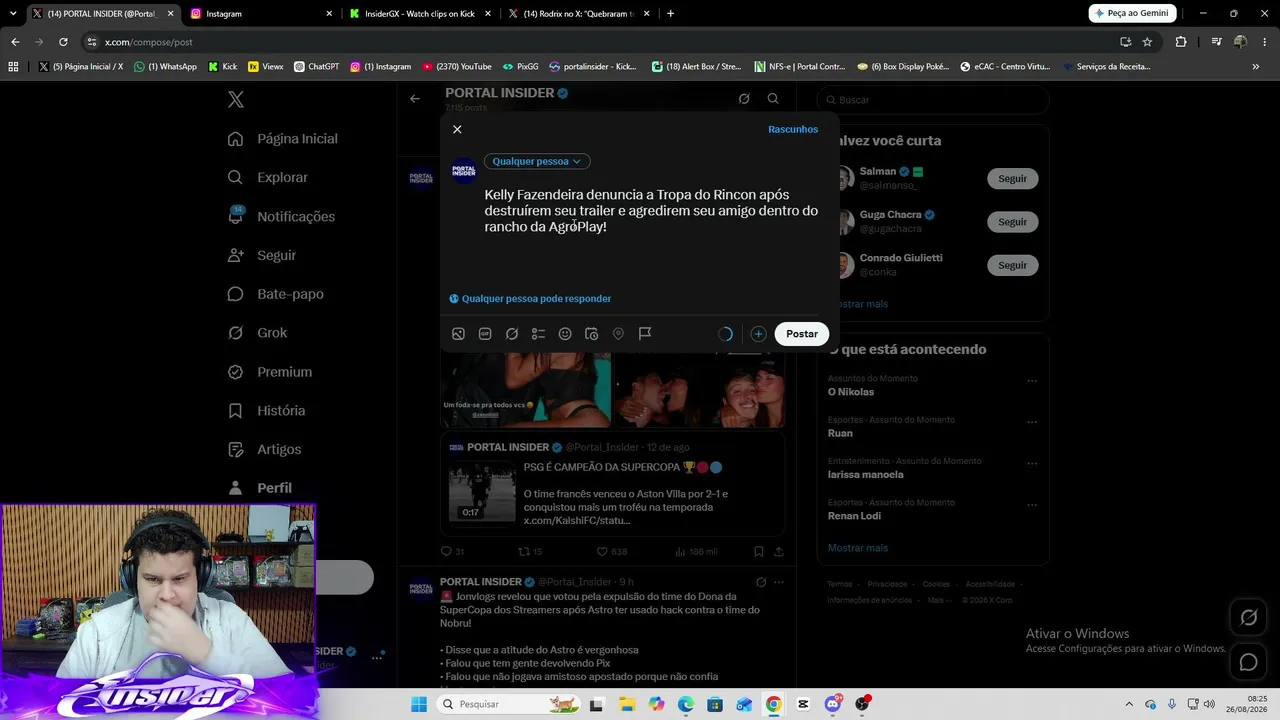This screenshot has height=720, width=1280.
Task: Add a poll to the post
Action: point(538,334)
